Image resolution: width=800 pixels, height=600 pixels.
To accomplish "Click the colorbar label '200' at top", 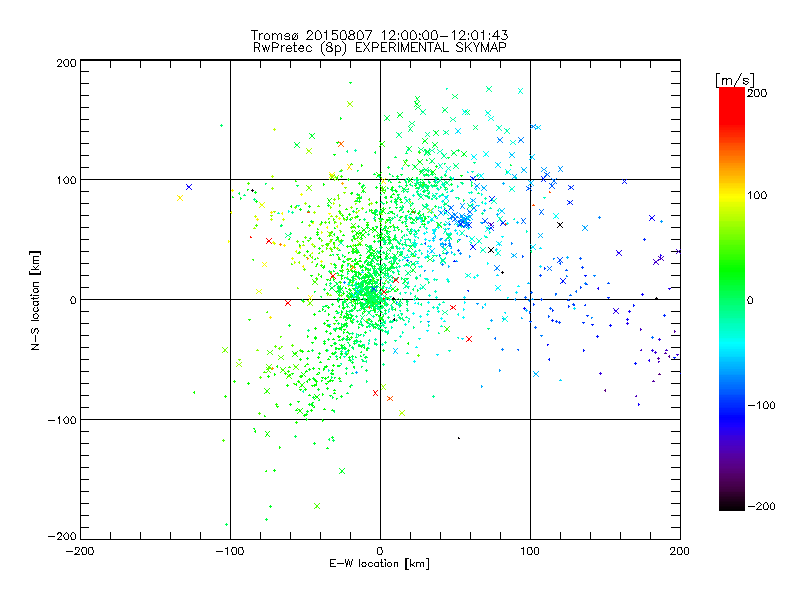I will [x=757, y=93].
